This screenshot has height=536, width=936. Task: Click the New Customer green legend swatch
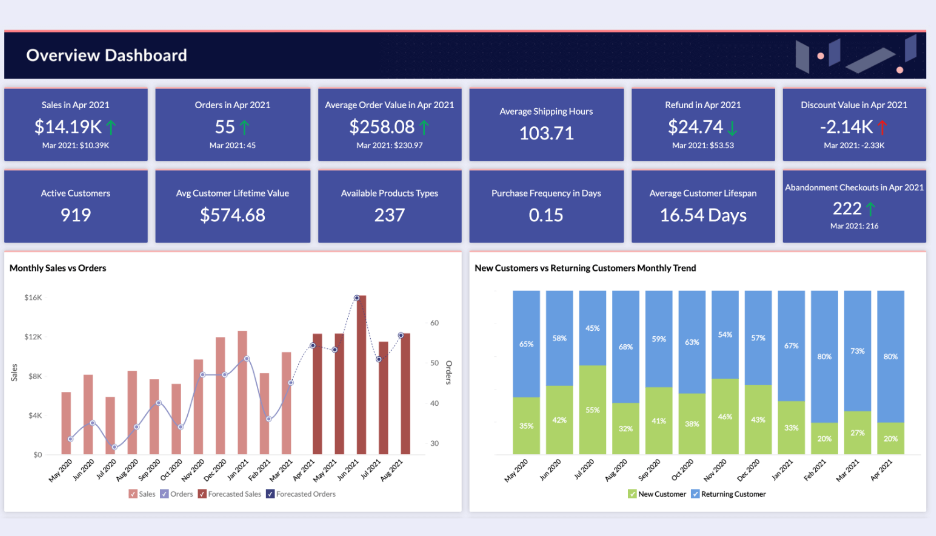(x=632, y=494)
